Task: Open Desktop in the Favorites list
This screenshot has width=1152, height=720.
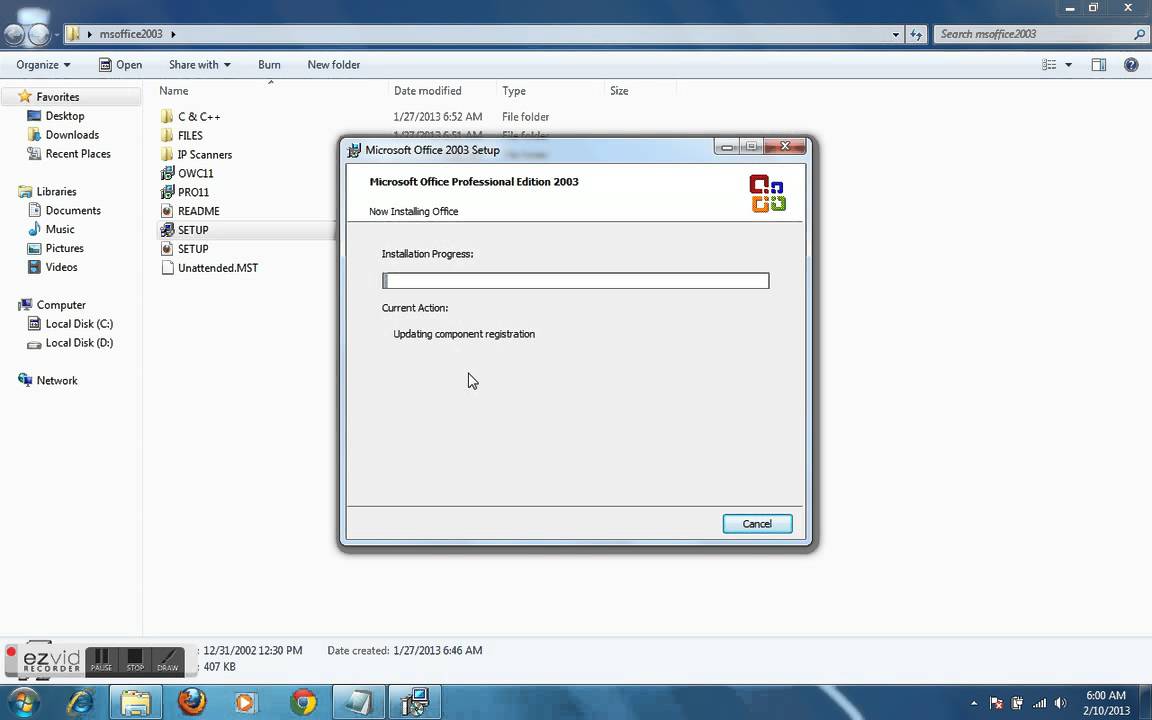Action: (56, 116)
